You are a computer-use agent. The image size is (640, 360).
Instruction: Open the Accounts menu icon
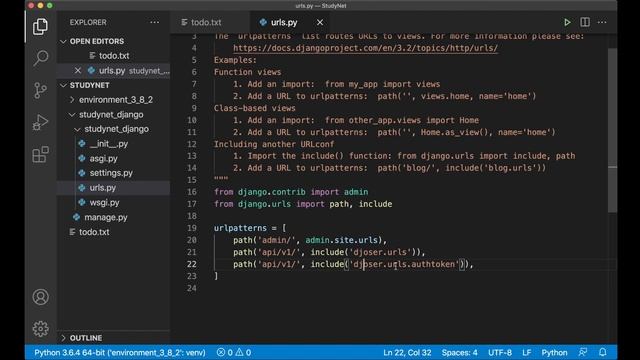(40, 297)
